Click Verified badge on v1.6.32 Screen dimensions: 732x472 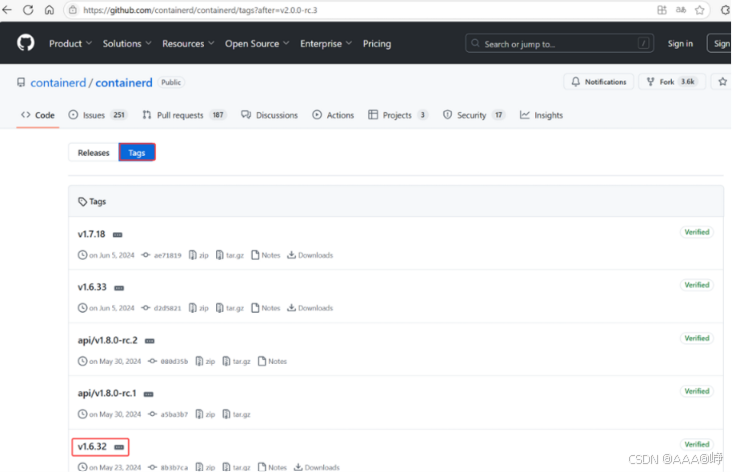tap(697, 444)
